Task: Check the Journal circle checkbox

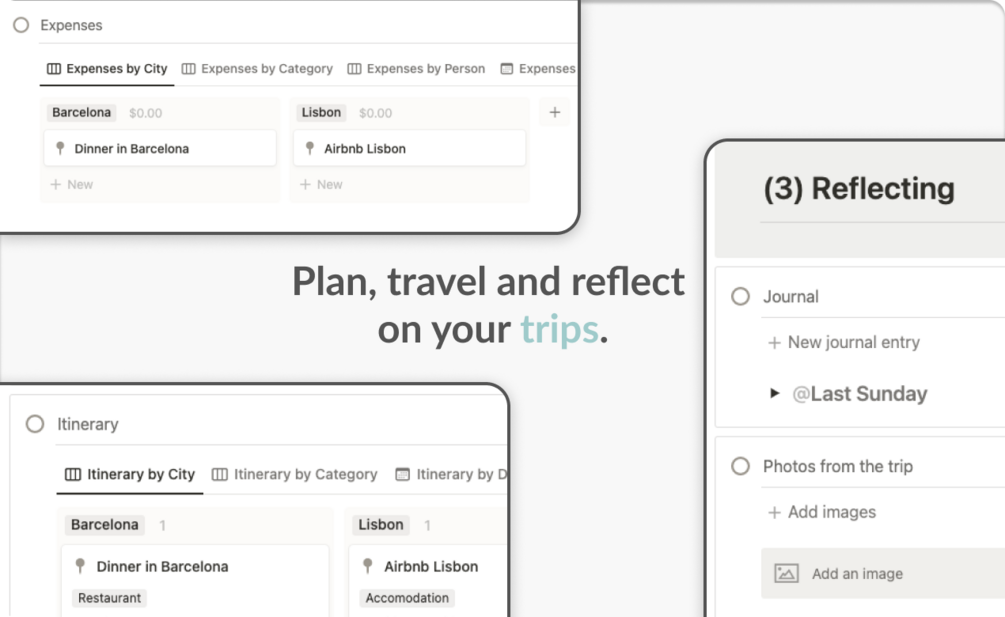Action: tap(740, 297)
